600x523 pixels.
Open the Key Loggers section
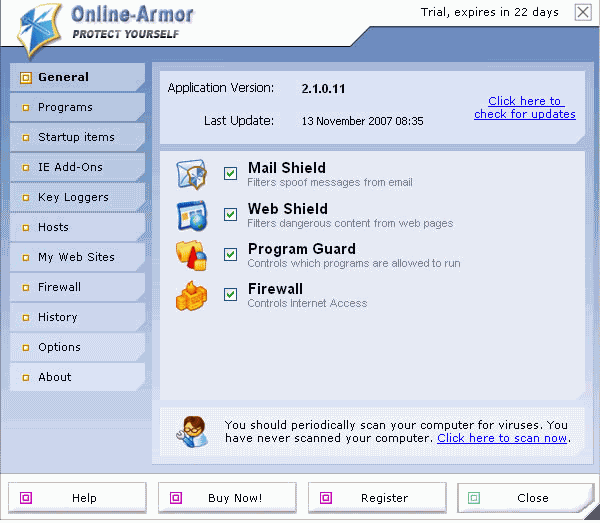(x=77, y=197)
